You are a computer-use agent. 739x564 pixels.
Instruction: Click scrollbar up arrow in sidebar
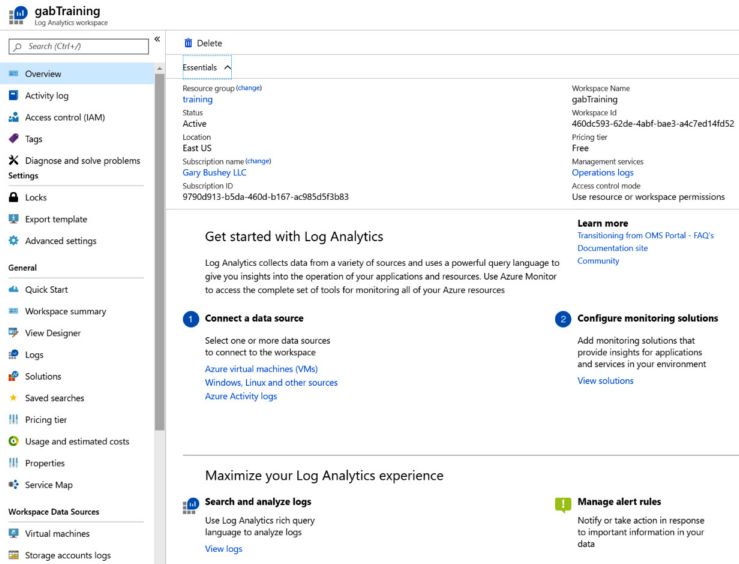159,69
